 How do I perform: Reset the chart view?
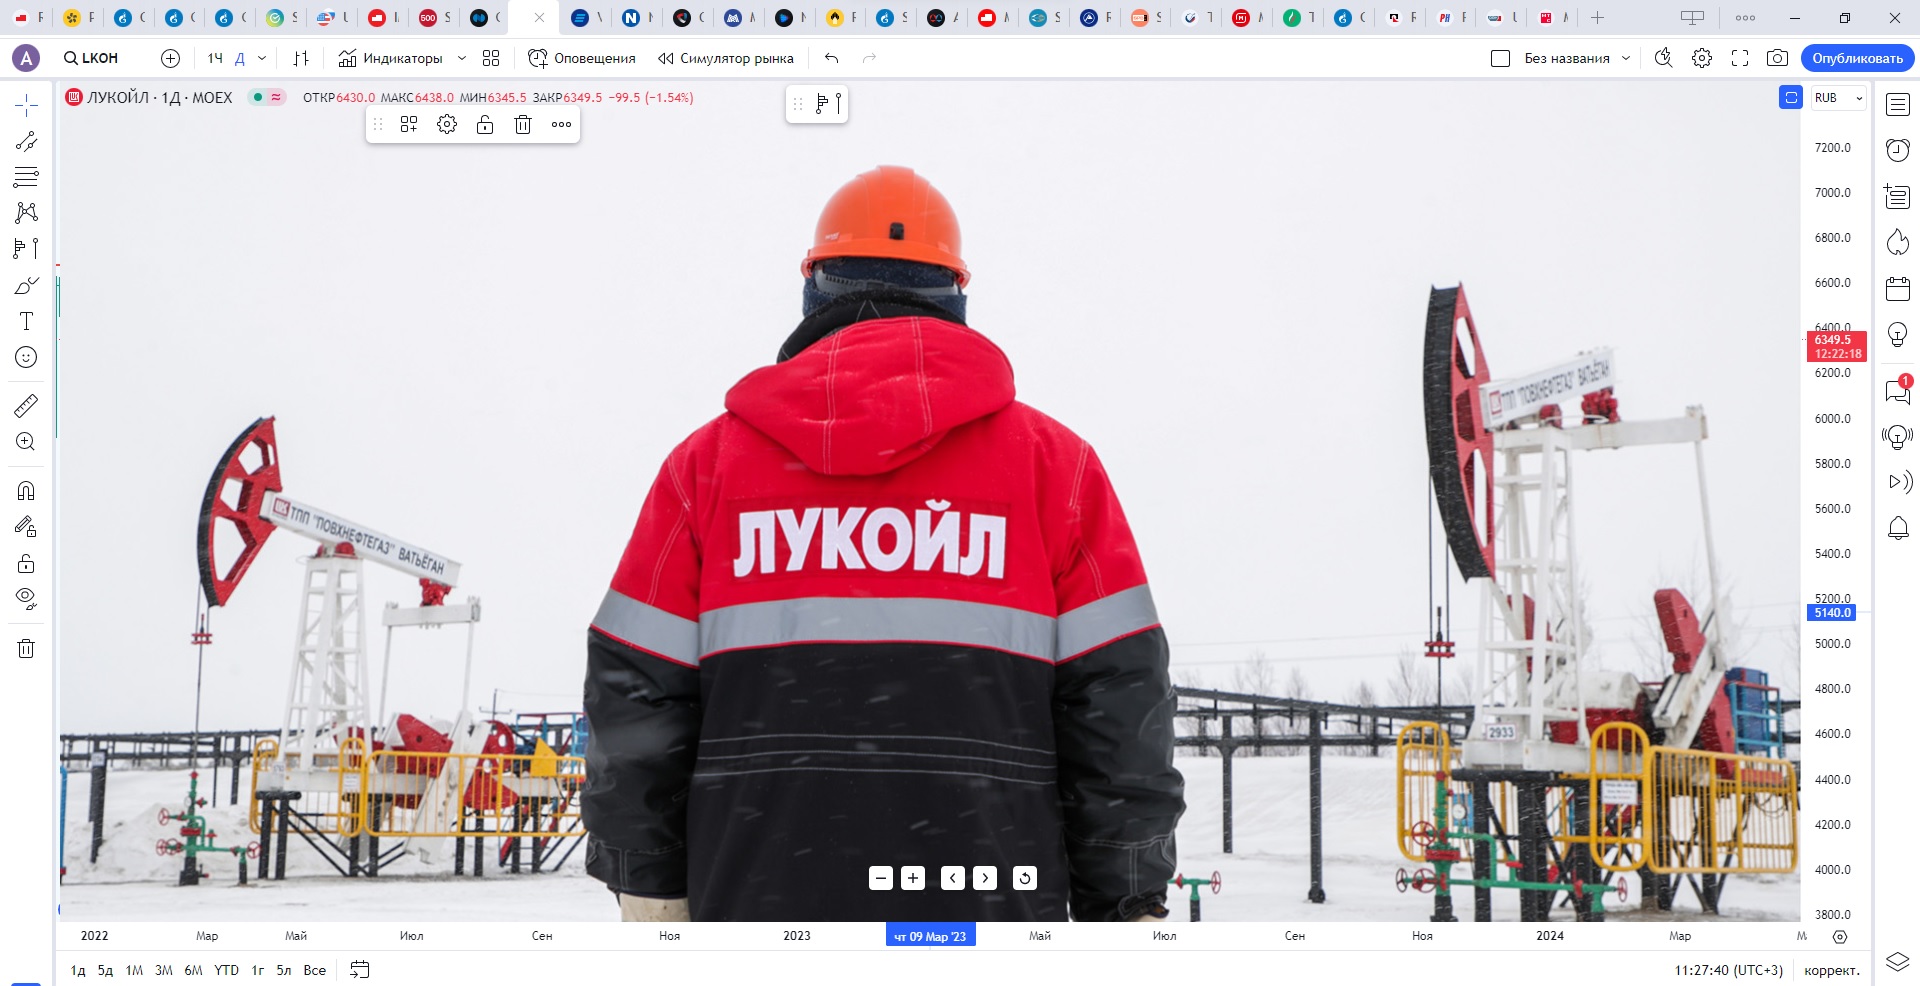pyautogui.click(x=1025, y=878)
